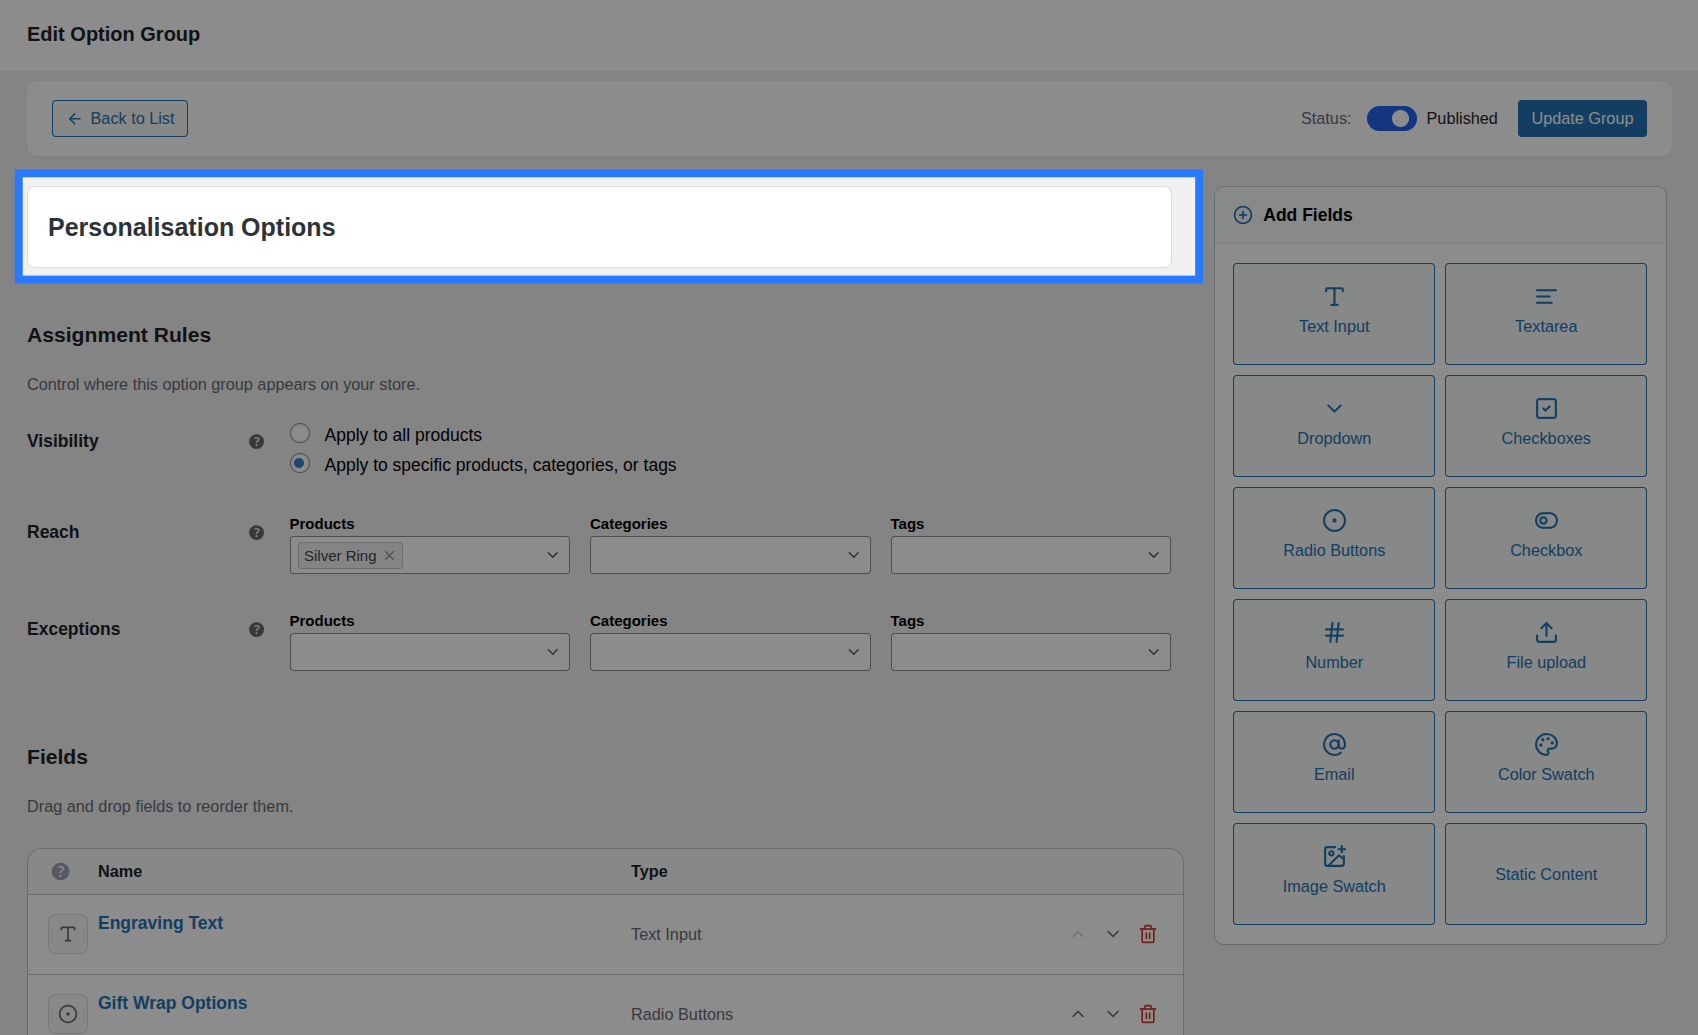Add a single Checkbox field
Viewport: 1698px width, 1035px height.
tap(1545, 538)
